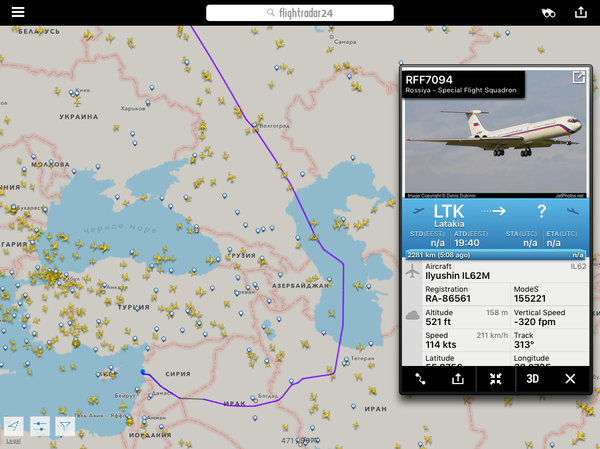Click the Il-62 aircraft photo
600x449 pixels.
click(496, 134)
